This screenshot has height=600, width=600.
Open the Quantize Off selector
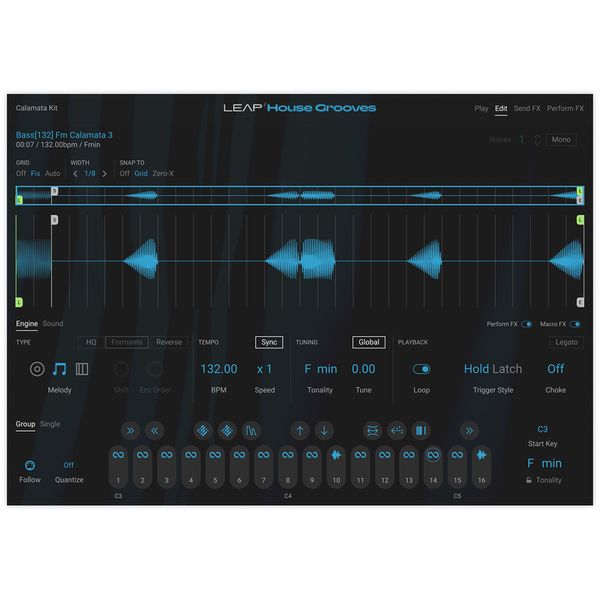tap(68, 465)
